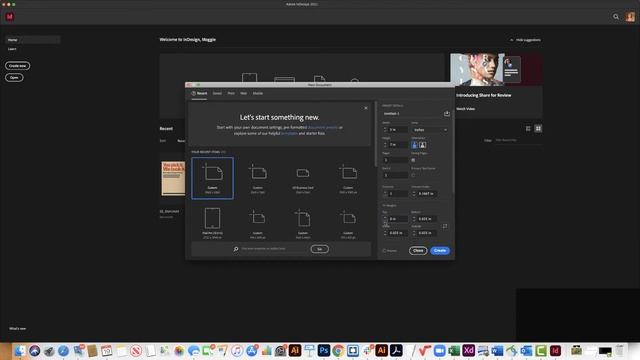Click the Pages number field
Viewport: 640px width, 360px height.
395,160
